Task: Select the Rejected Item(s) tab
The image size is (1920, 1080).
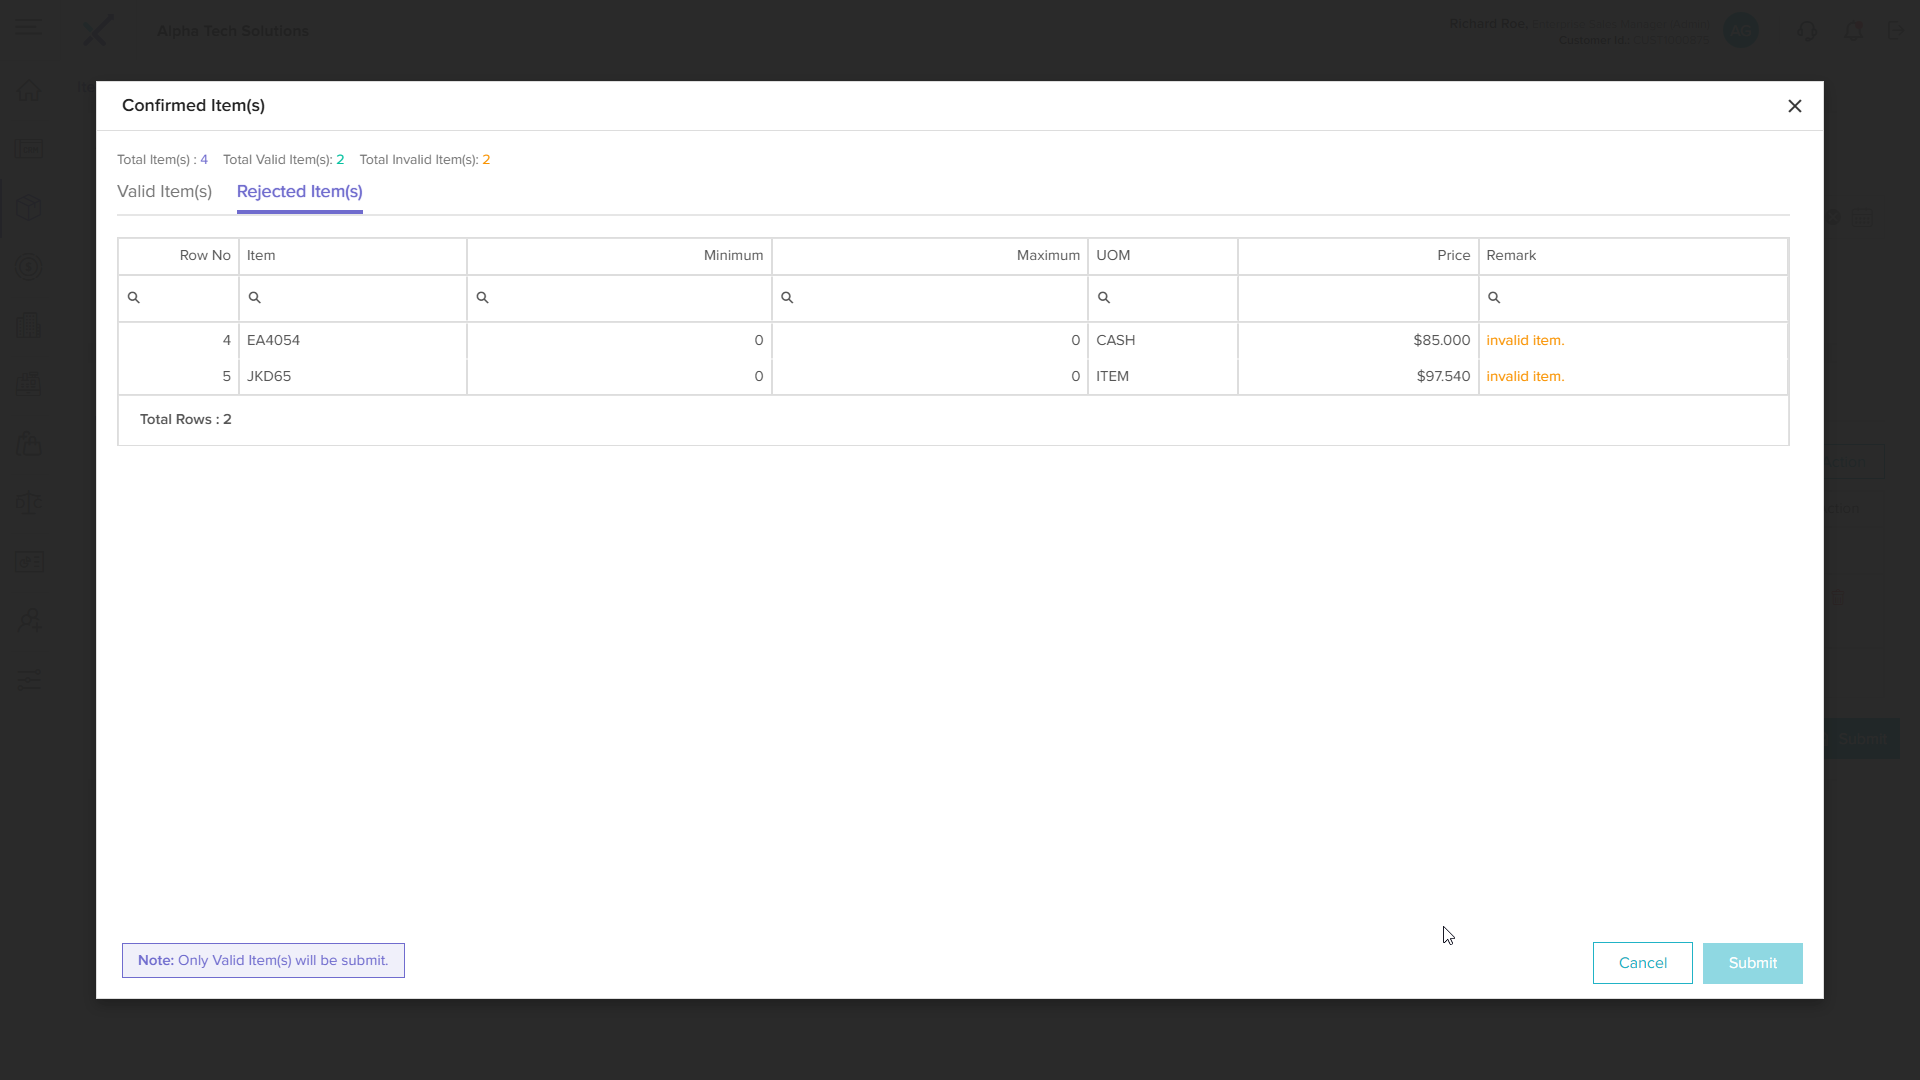Action: click(x=299, y=191)
